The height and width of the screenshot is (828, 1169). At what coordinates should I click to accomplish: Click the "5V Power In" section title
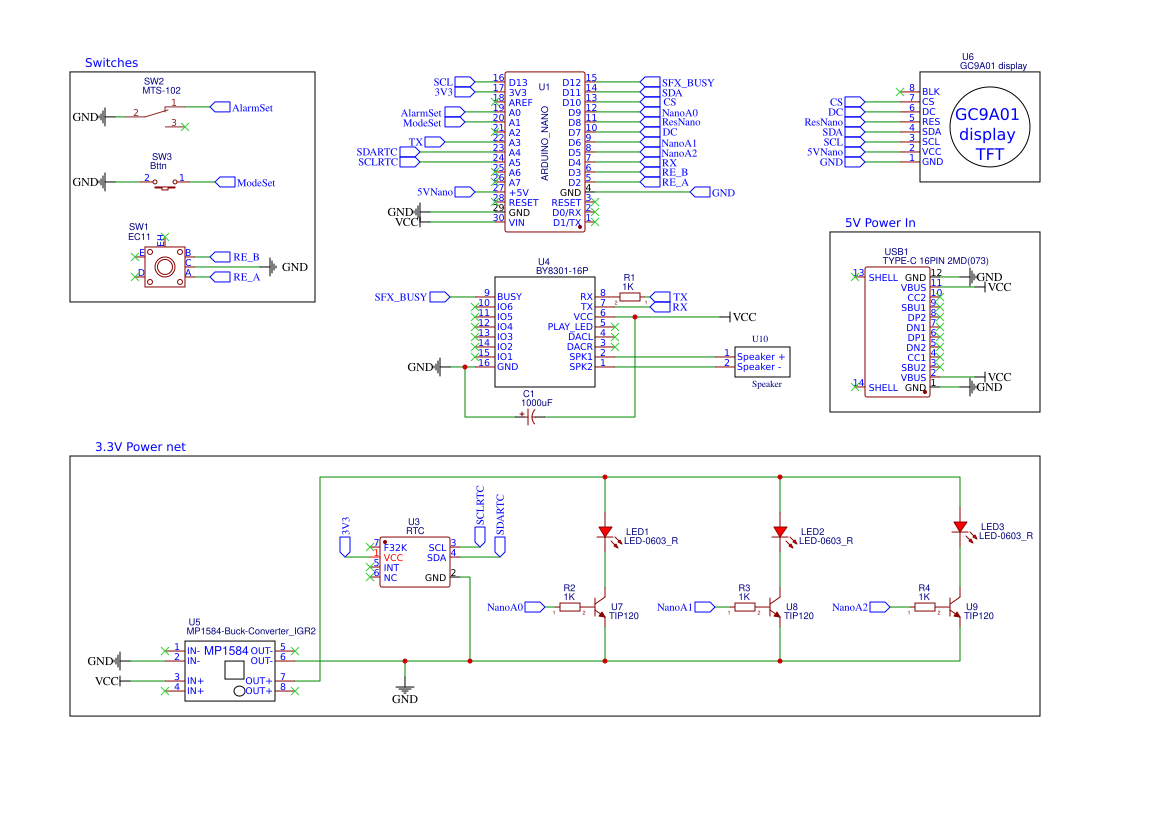click(x=880, y=223)
